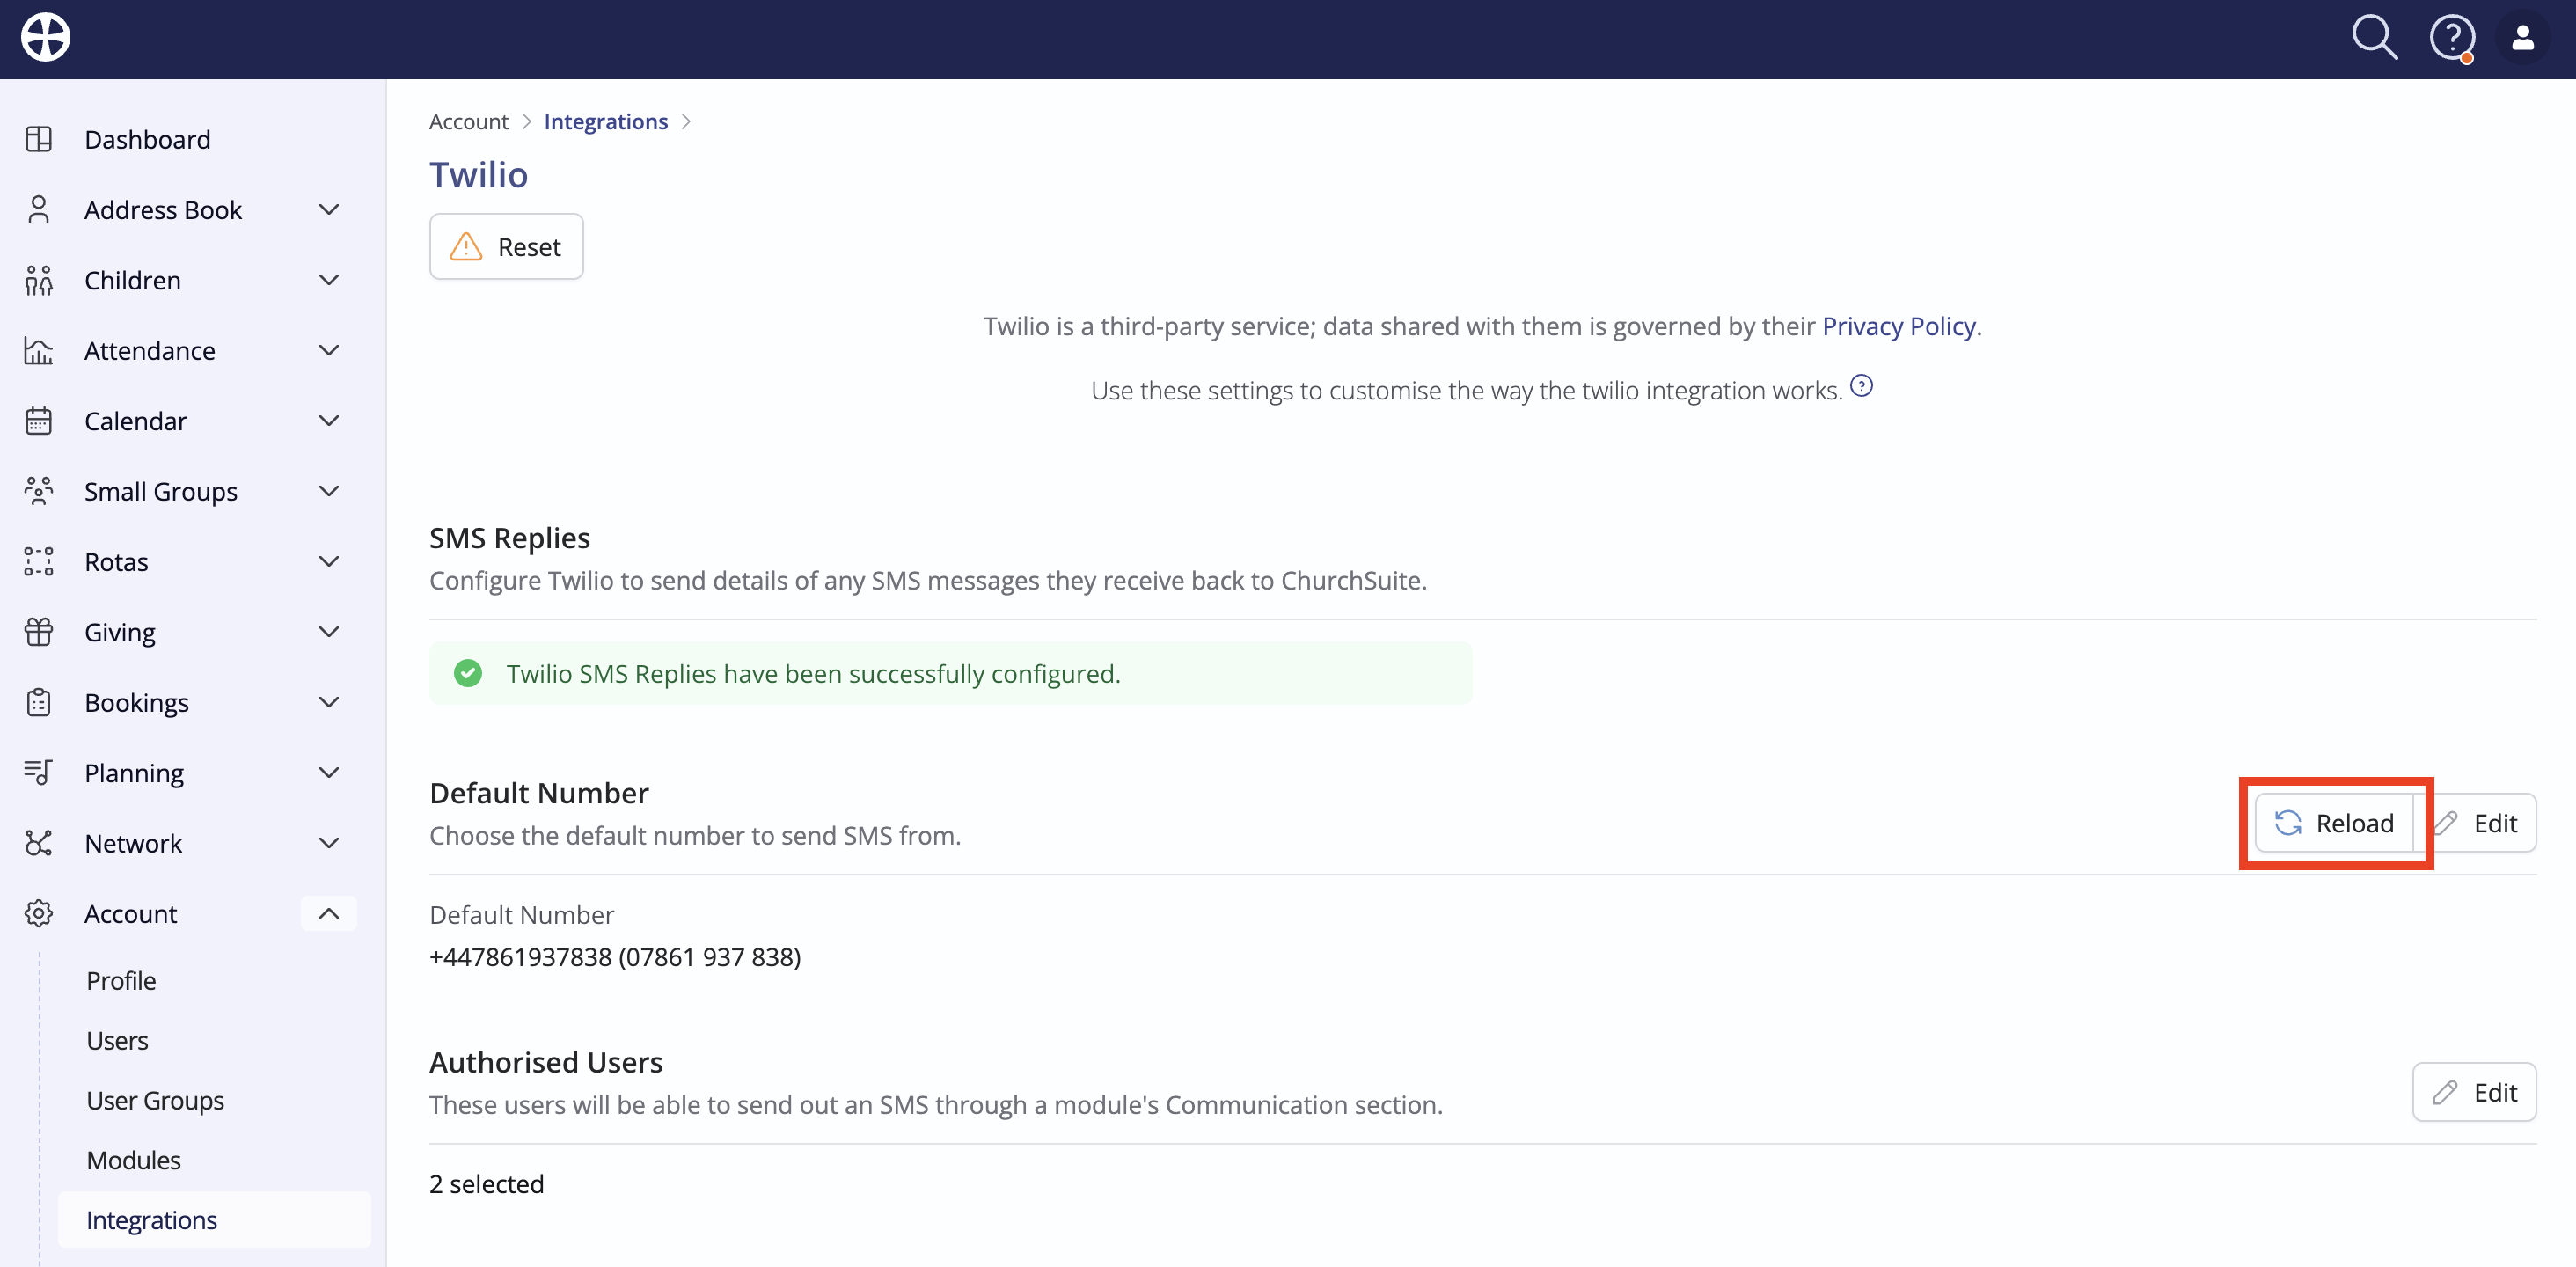Click the Children sidebar icon

[x=39, y=280]
